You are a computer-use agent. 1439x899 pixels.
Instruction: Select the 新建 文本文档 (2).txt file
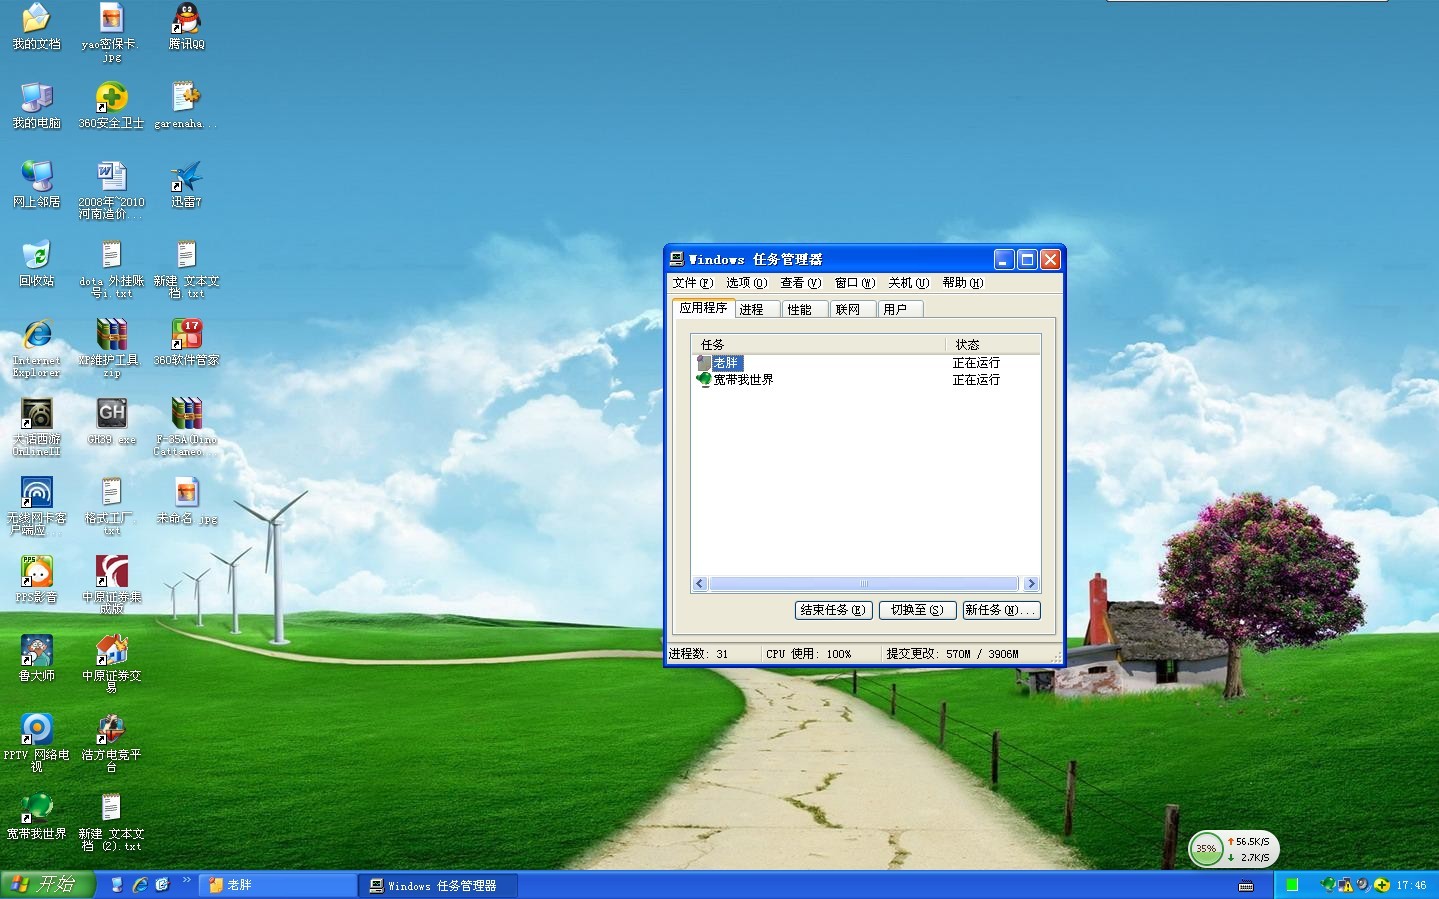[111, 822]
